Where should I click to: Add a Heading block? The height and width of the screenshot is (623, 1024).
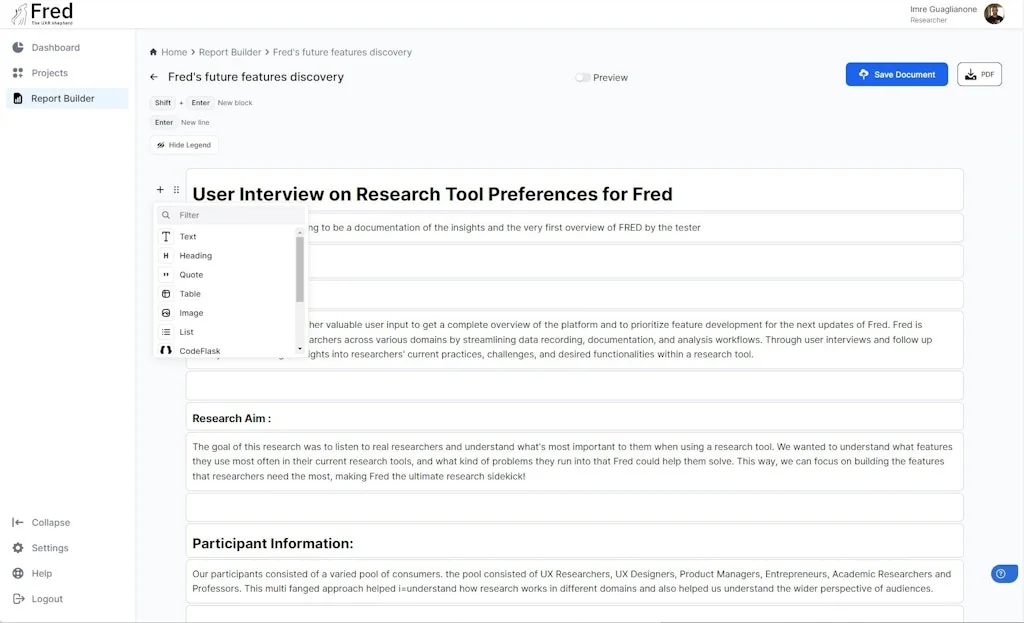[x=194, y=255]
